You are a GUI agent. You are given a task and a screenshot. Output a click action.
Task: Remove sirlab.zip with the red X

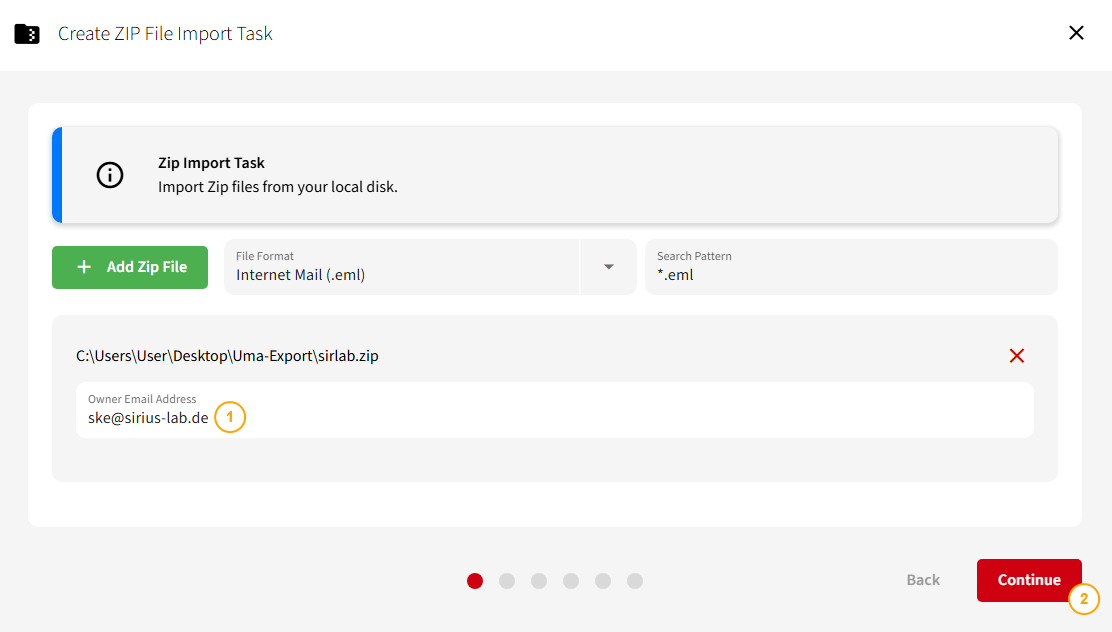tap(1016, 355)
